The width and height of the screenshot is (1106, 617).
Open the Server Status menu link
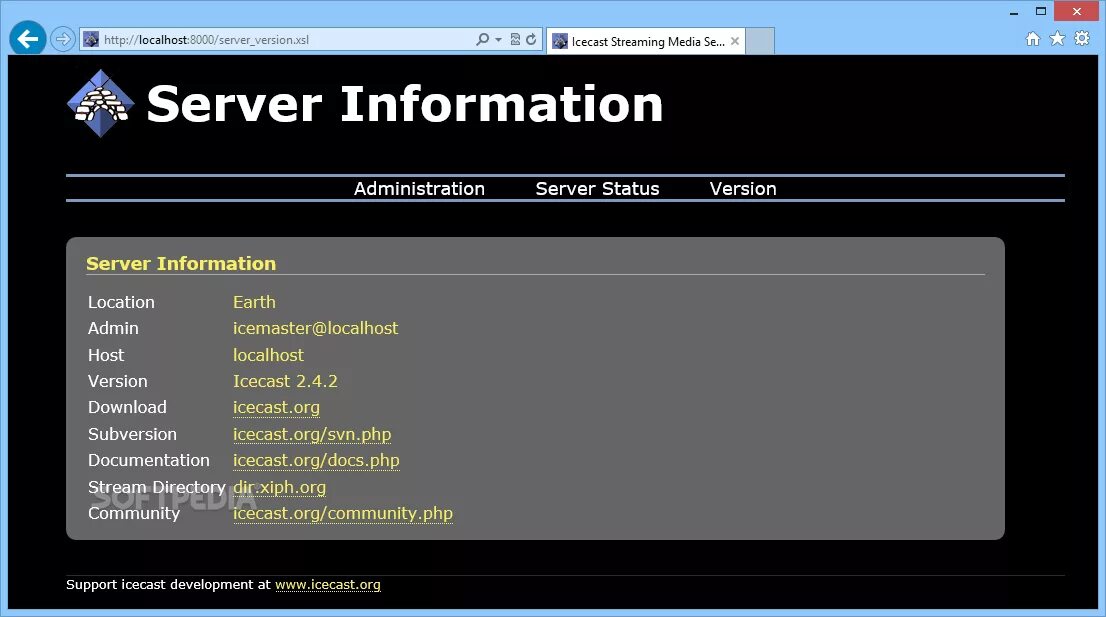click(597, 189)
